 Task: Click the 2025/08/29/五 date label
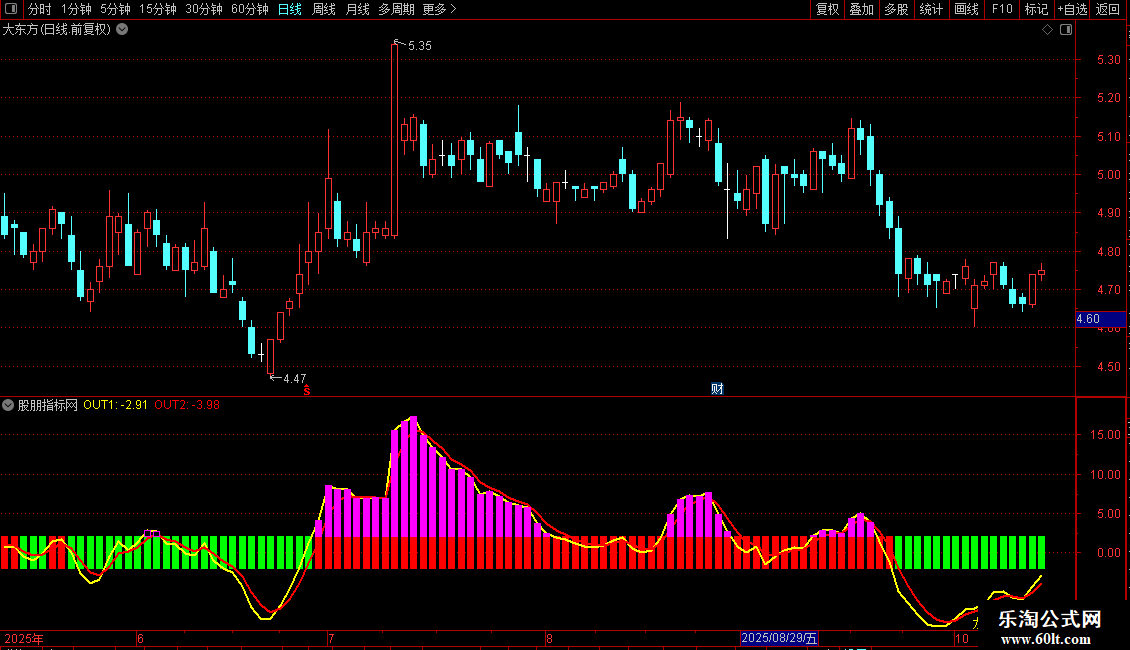click(x=779, y=638)
